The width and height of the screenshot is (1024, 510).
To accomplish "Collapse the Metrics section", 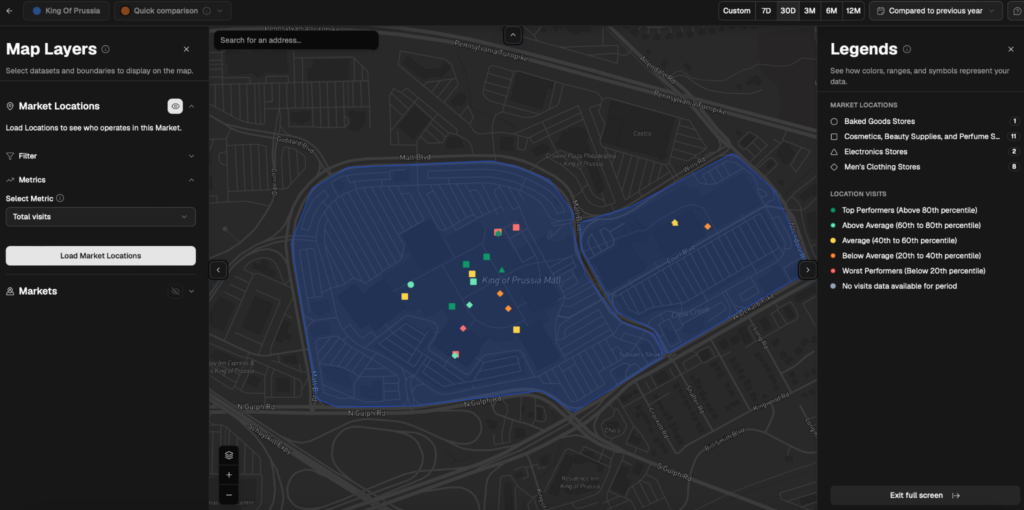I will (191, 180).
